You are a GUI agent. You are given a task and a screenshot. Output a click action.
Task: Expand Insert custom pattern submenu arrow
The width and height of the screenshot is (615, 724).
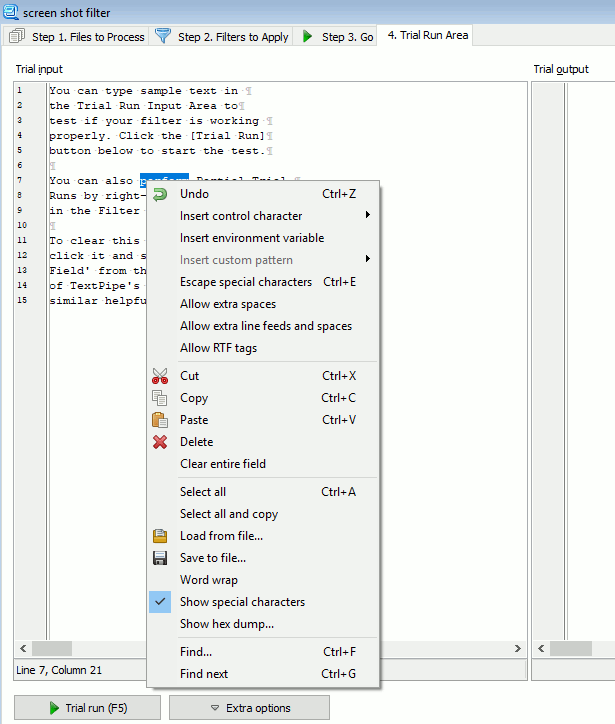coord(368,260)
